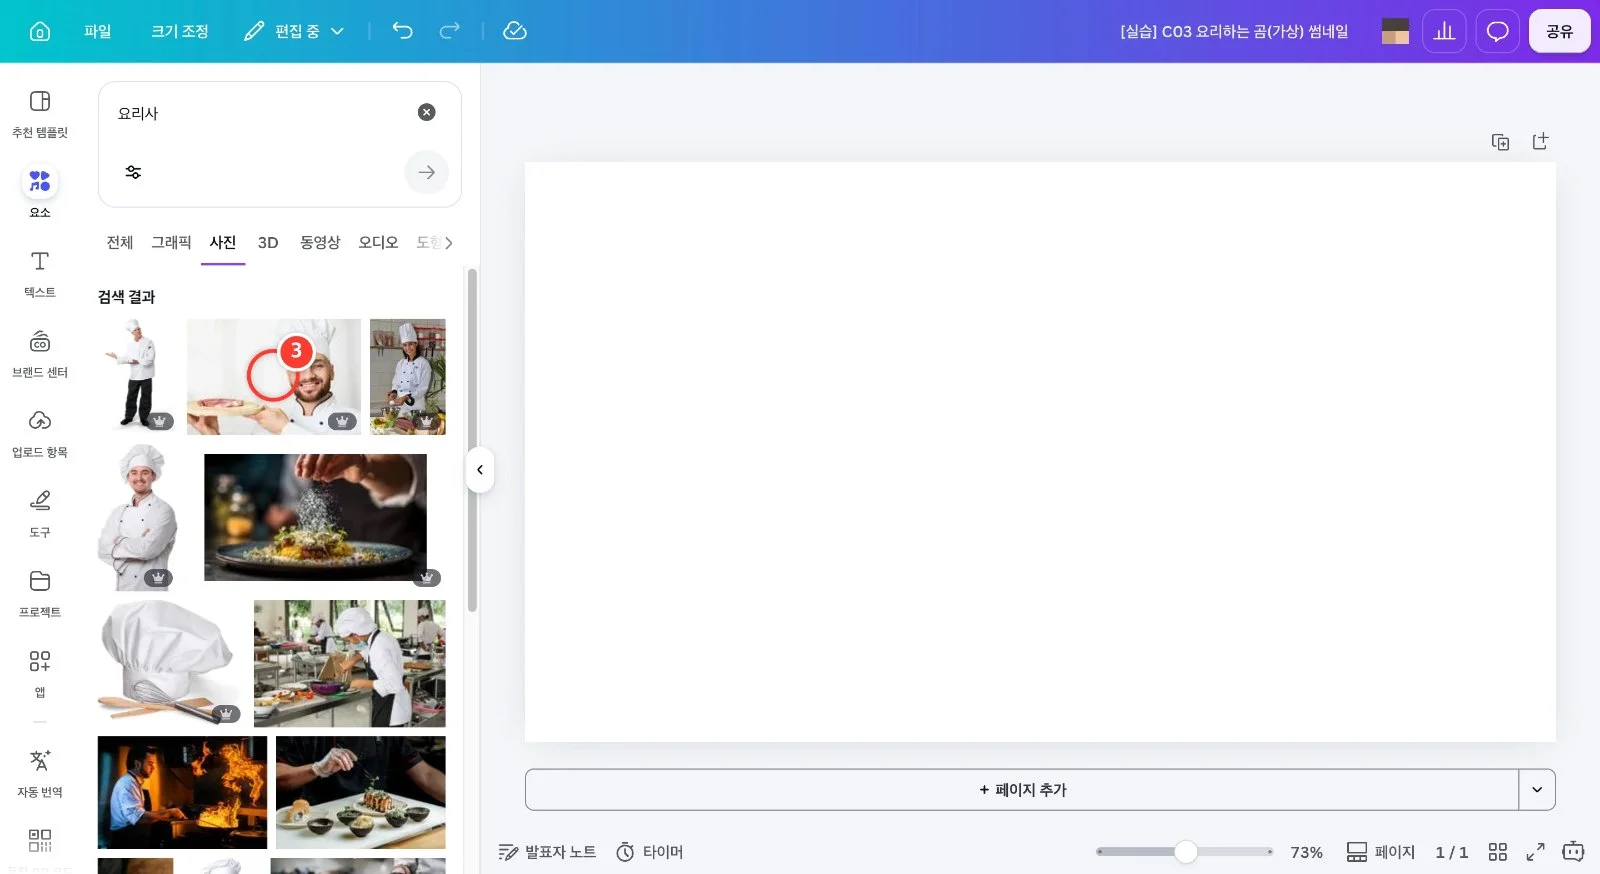Click the + 페이지 추가 button
This screenshot has height=874, width=1600.
point(1022,790)
